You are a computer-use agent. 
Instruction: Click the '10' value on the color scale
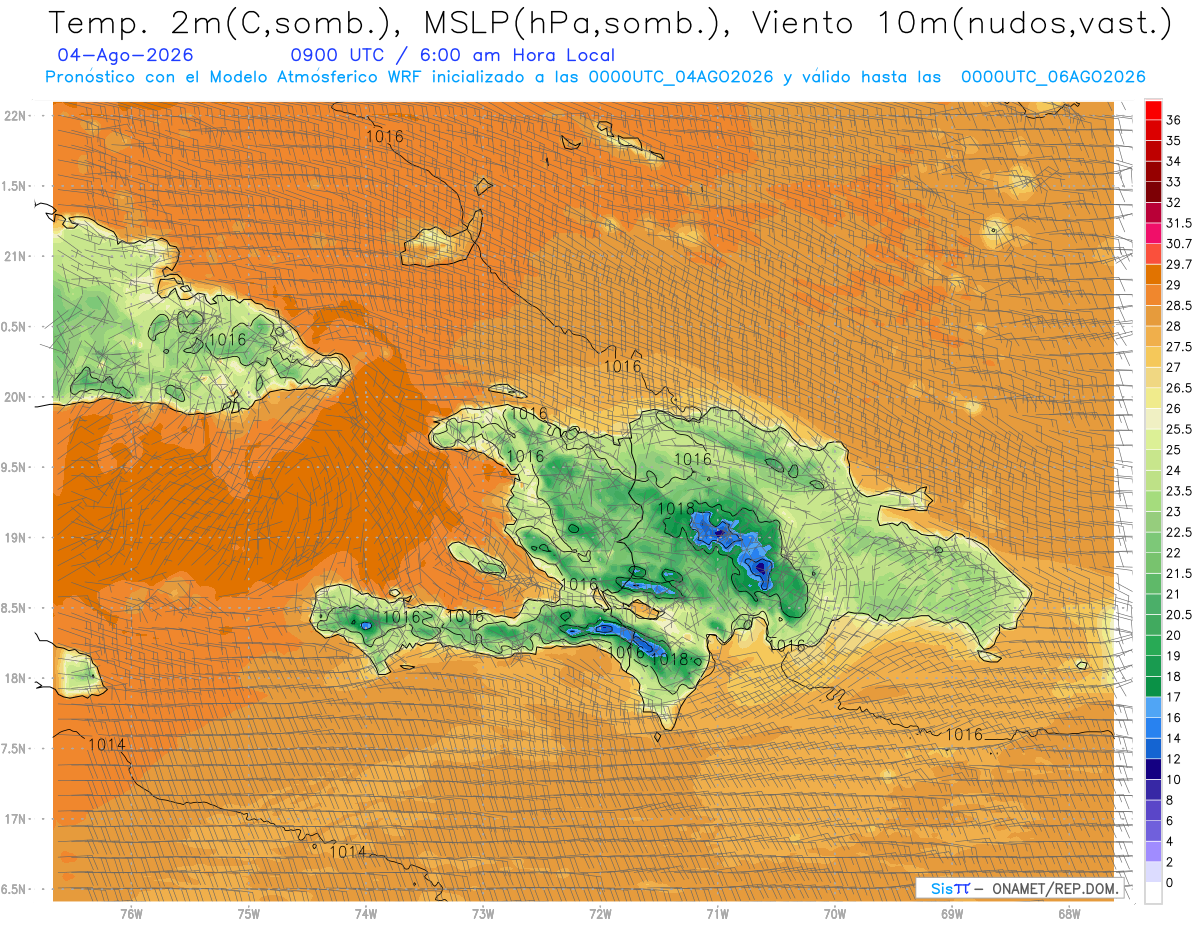(1173, 779)
